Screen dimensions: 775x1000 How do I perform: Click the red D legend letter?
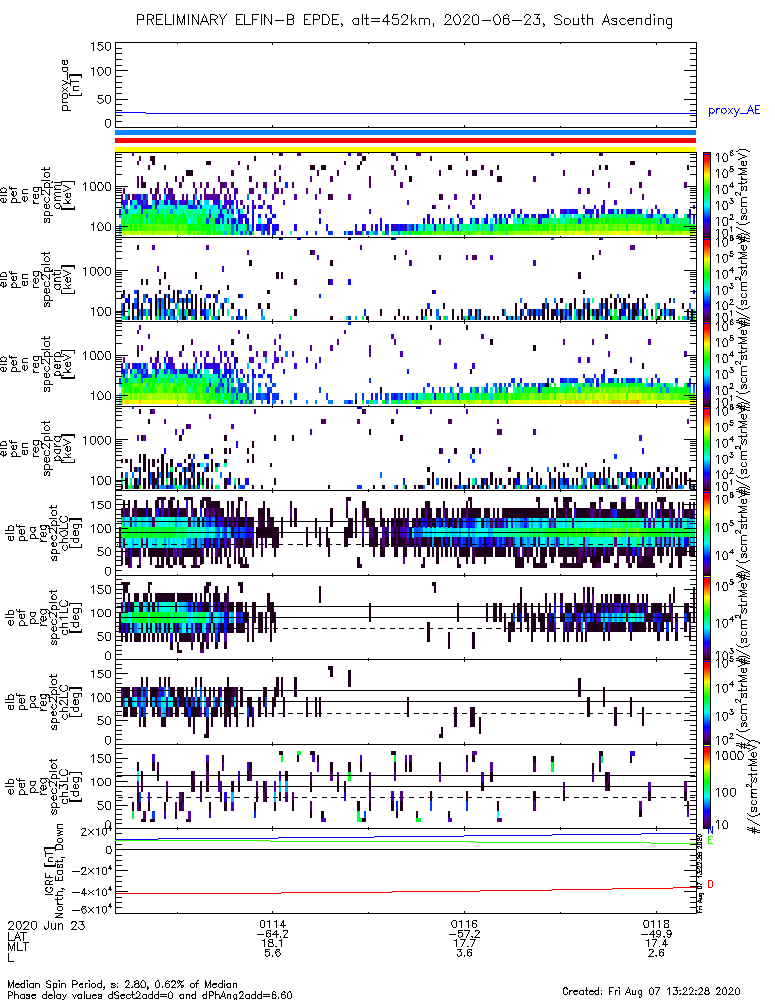[x=711, y=885]
